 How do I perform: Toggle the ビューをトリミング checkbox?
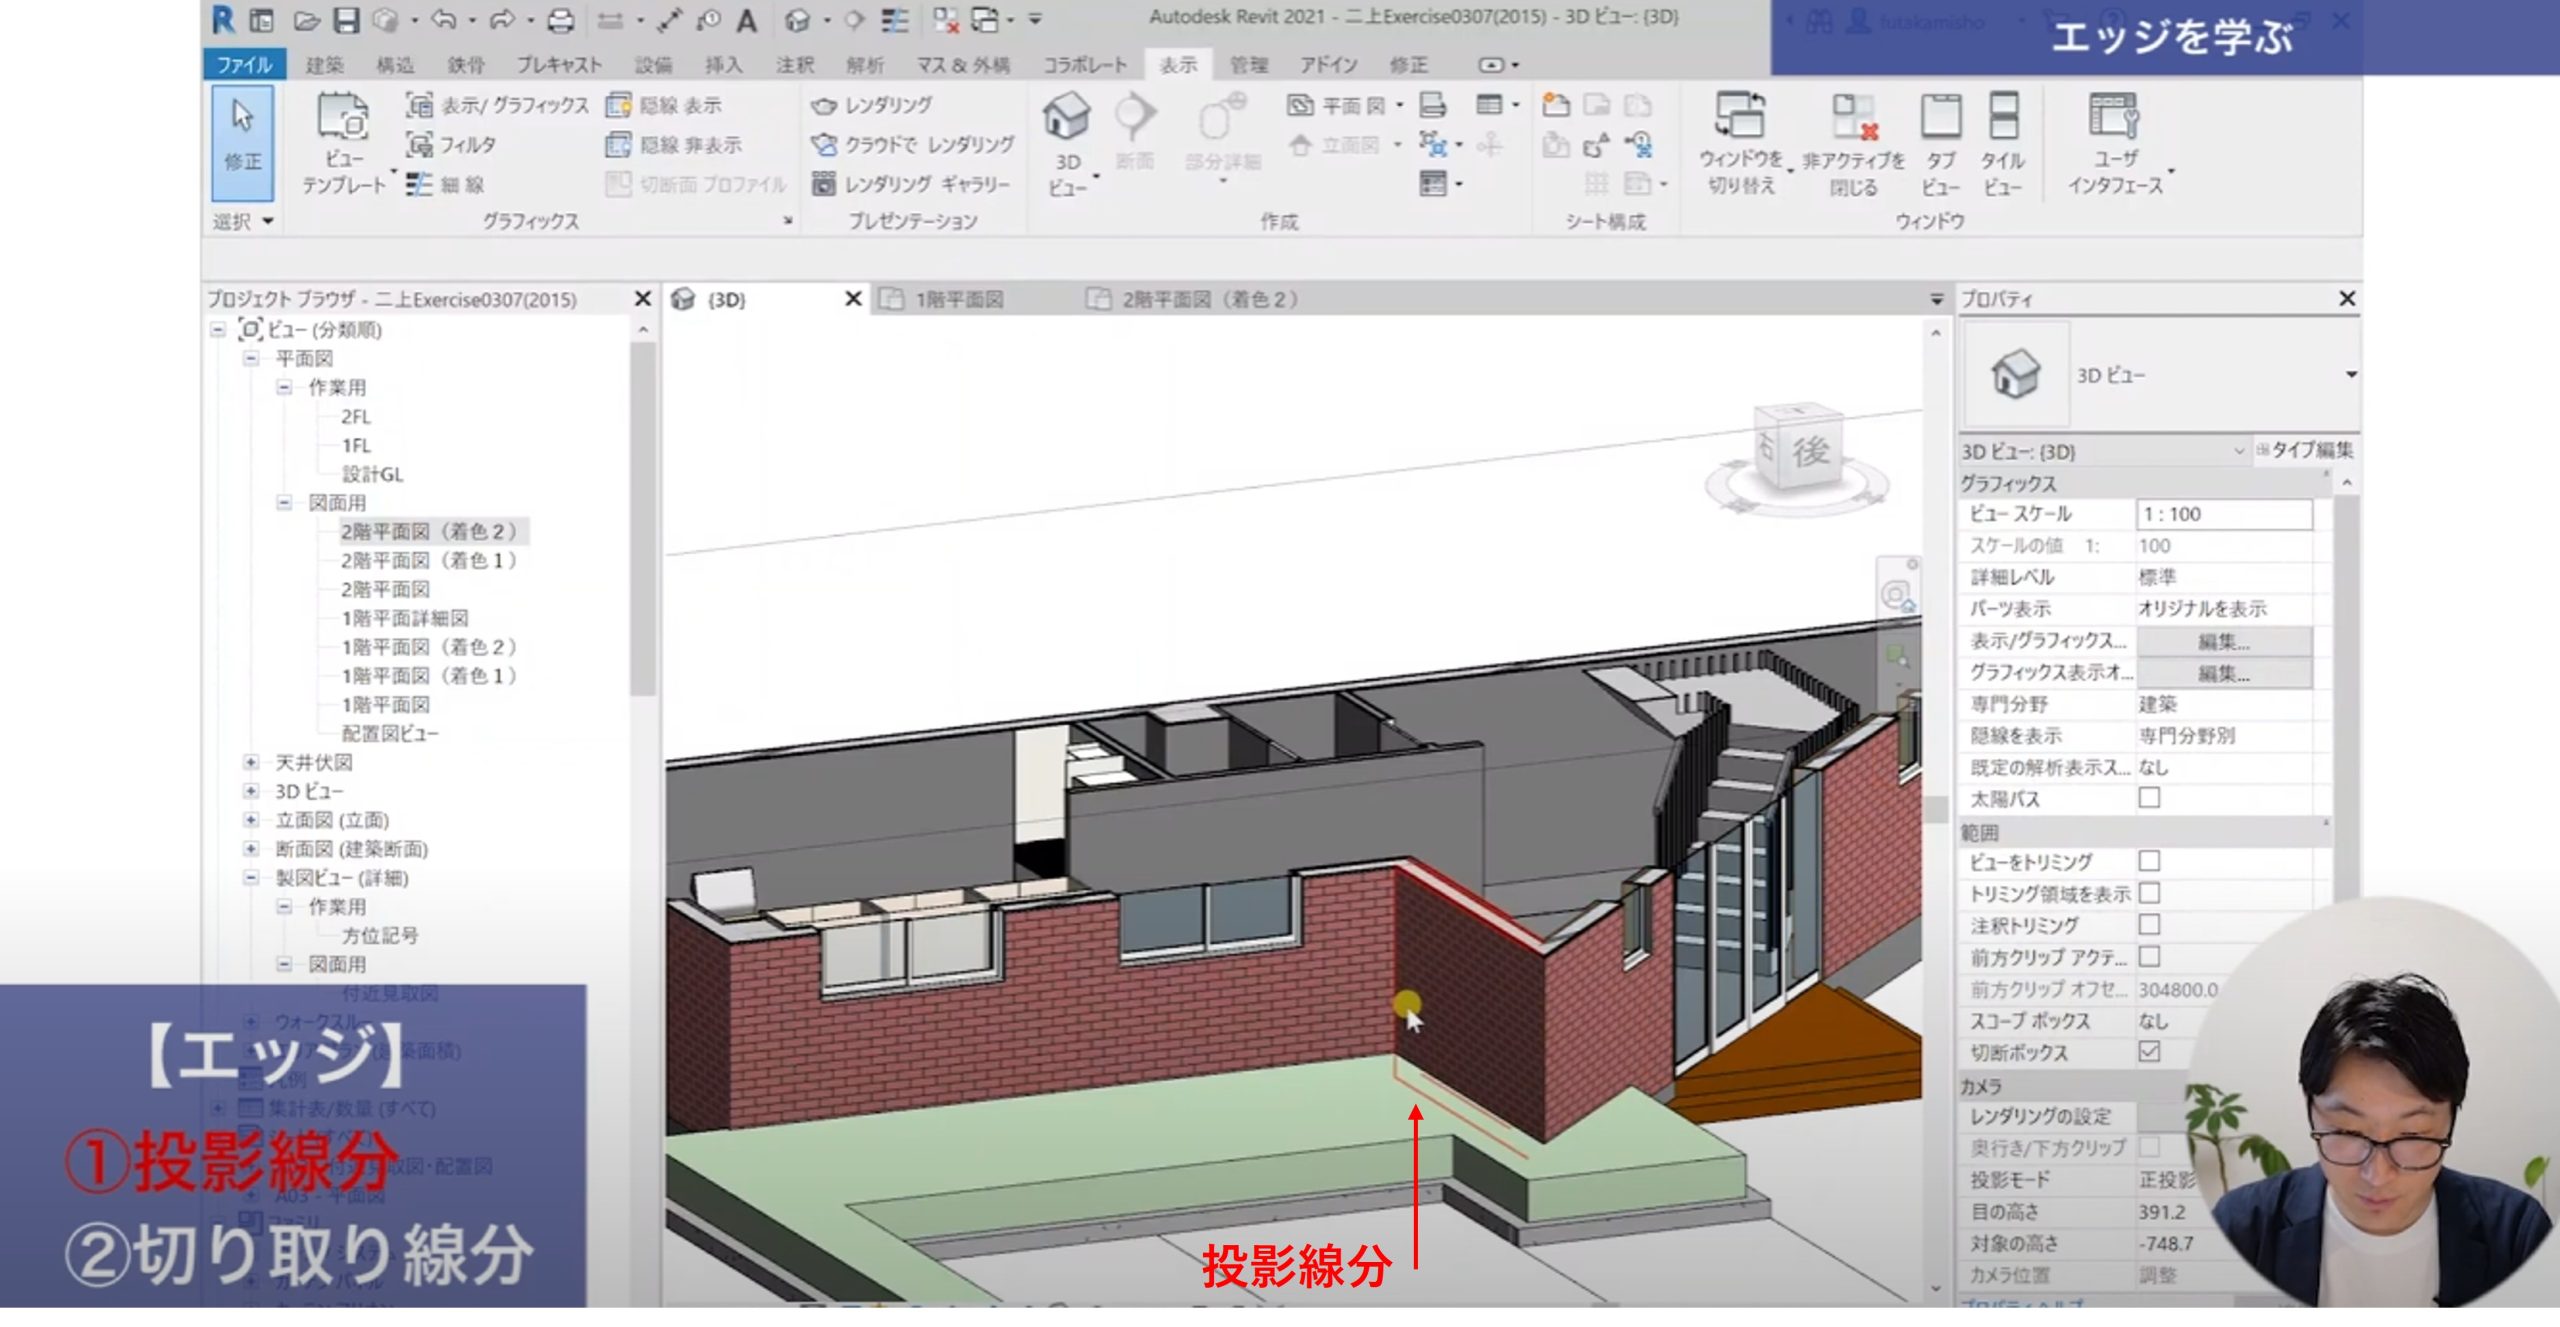pos(2149,861)
